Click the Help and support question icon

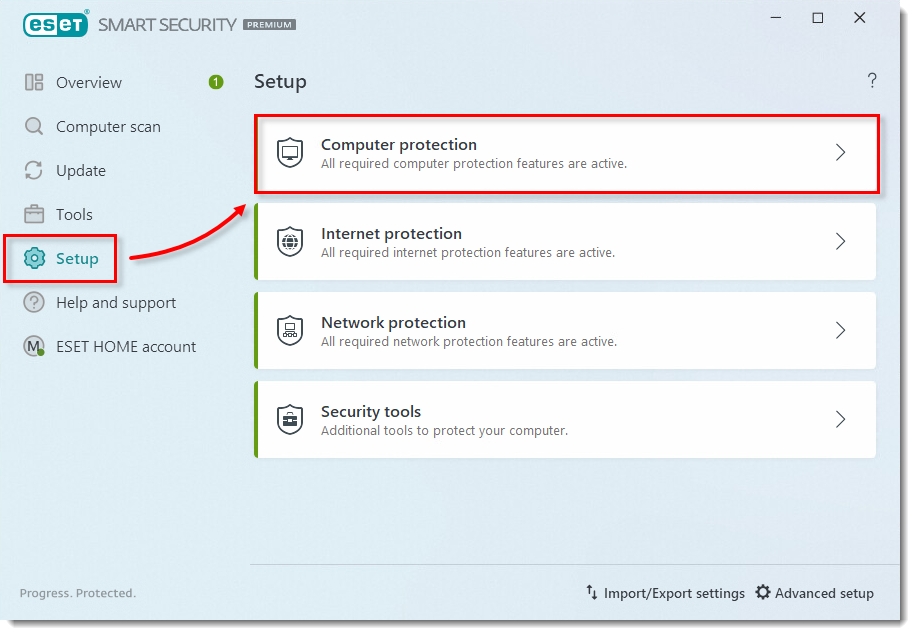click(34, 303)
